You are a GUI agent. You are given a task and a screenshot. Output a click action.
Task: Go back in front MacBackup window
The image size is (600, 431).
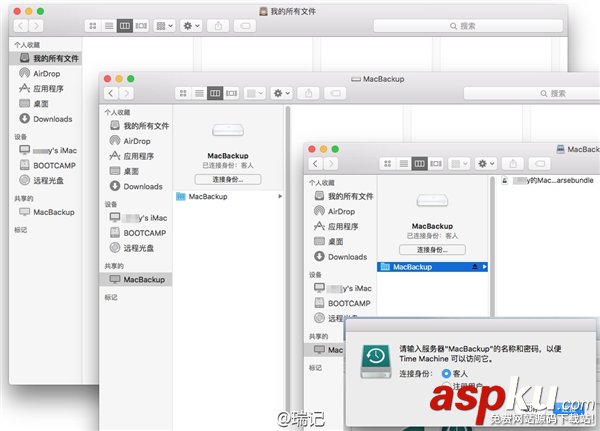[x=316, y=164]
